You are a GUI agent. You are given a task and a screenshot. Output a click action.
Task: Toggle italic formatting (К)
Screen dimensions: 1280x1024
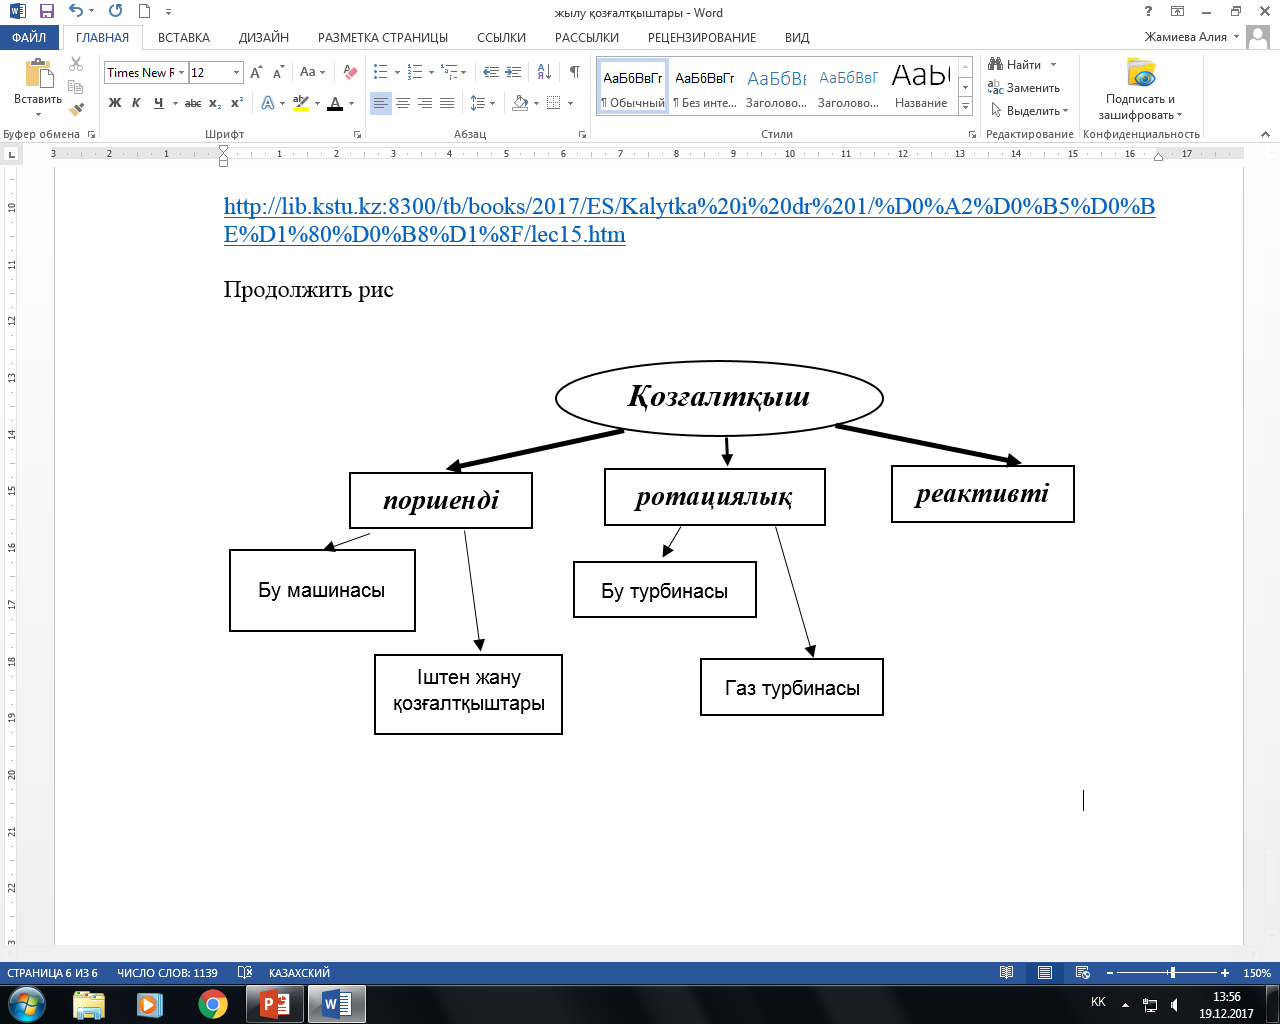pyautogui.click(x=136, y=103)
